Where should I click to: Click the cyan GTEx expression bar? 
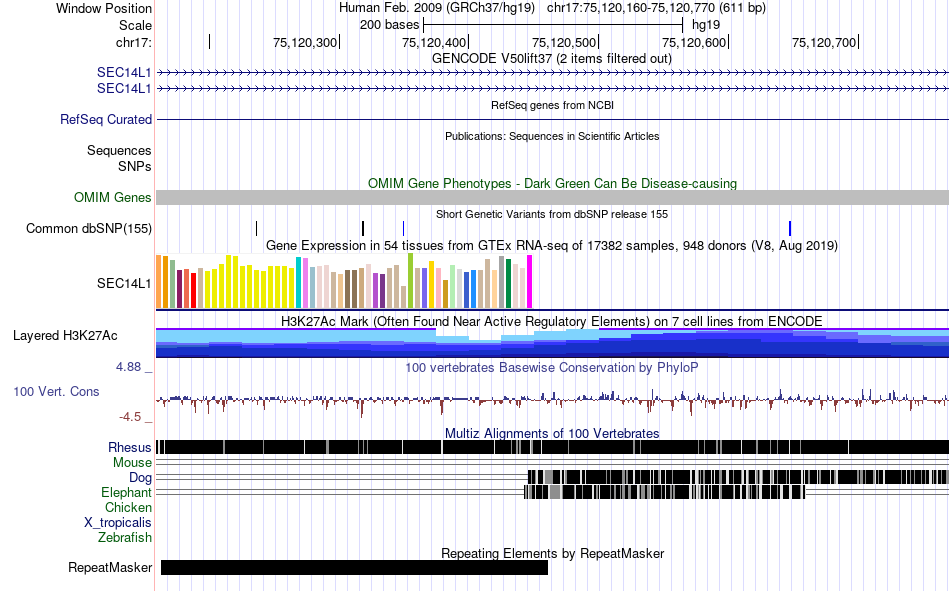tap(299, 282)
